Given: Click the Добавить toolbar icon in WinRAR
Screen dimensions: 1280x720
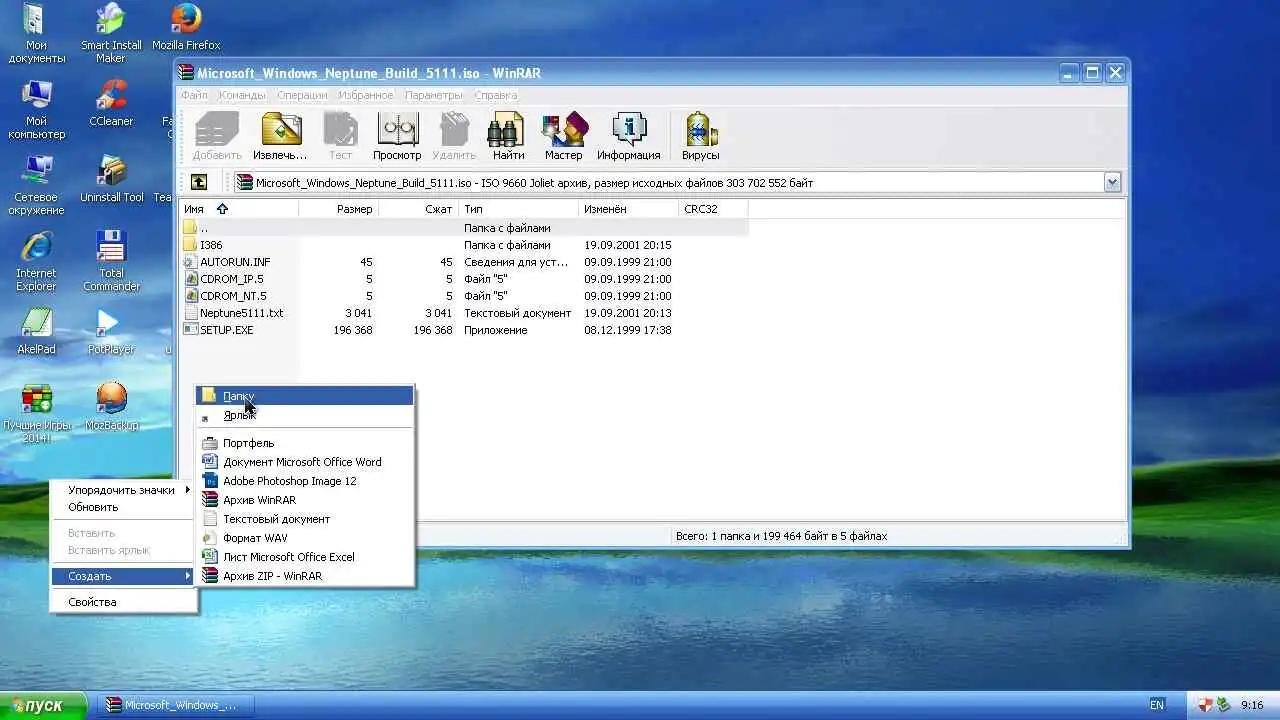Looking at the screenshot, I should pyautogui.click(x=216, y=136).
